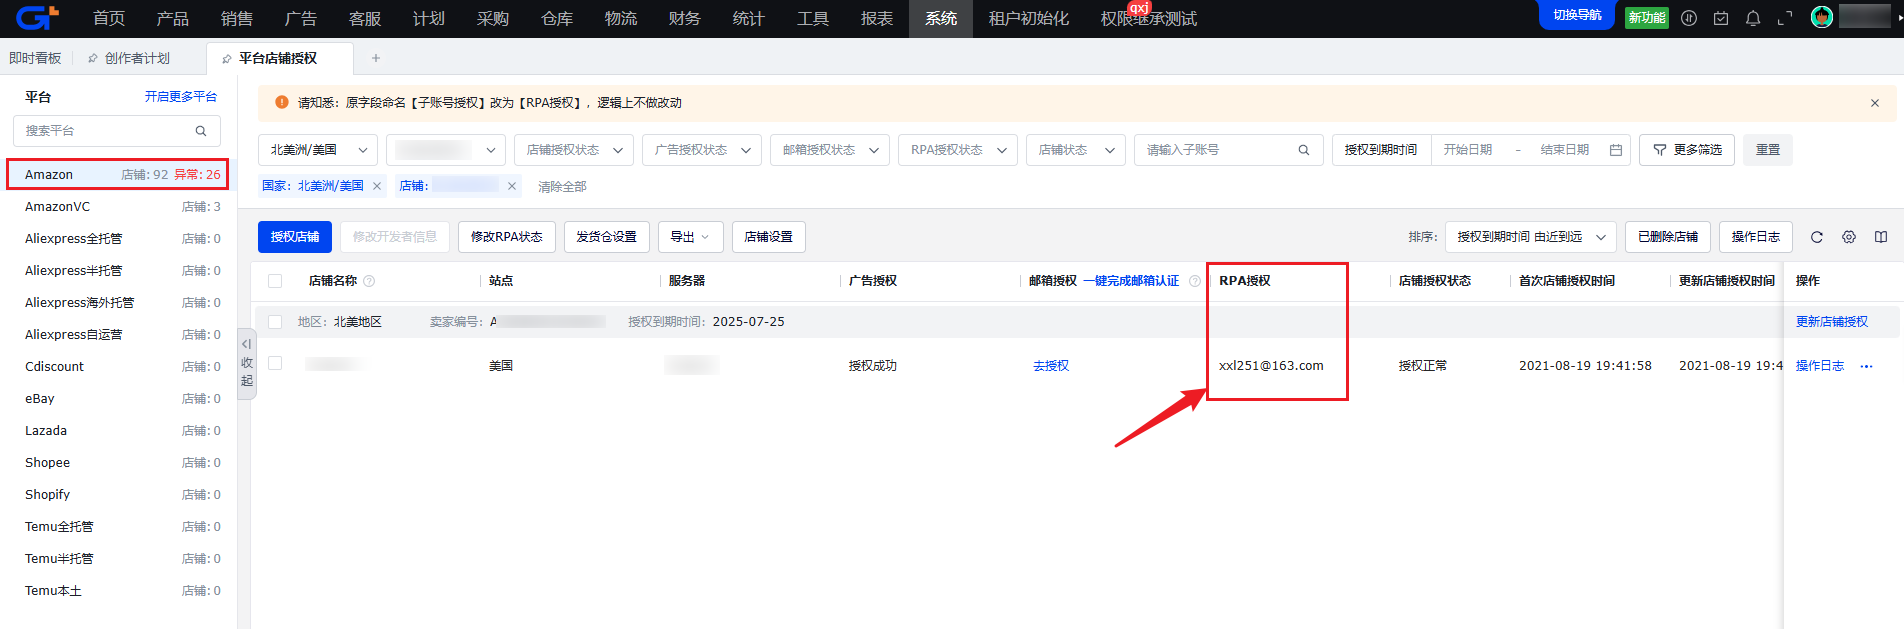Check the select-all checkbox in the table header
The height and width of the screenshot is (629, 1904).
pos(275,281)
